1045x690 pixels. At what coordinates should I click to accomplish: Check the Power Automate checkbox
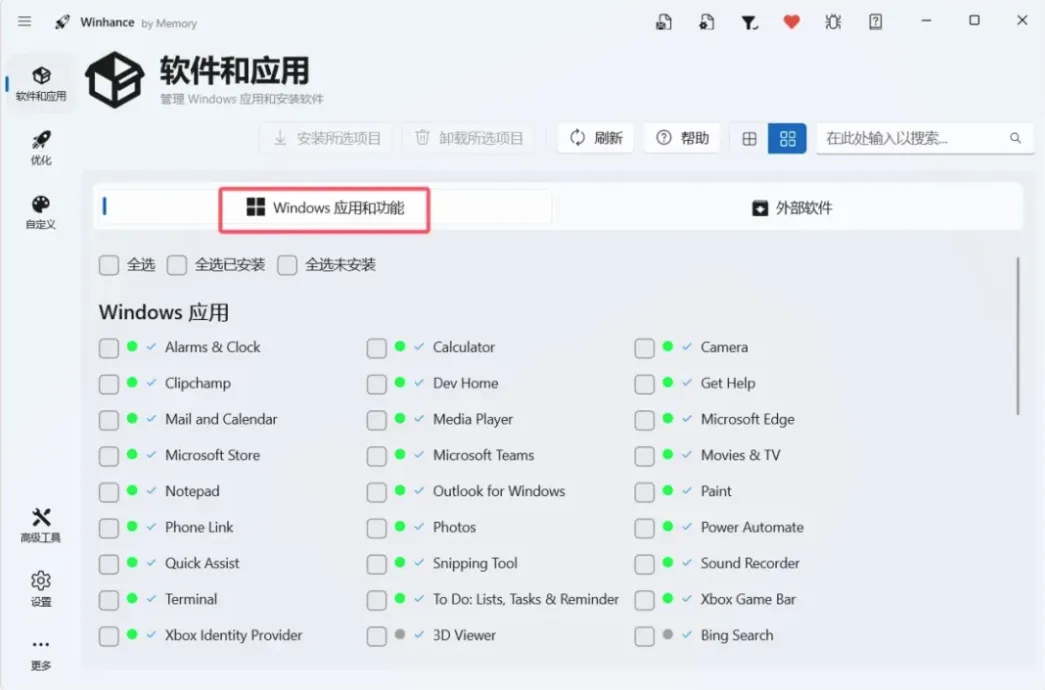point(644,528)
